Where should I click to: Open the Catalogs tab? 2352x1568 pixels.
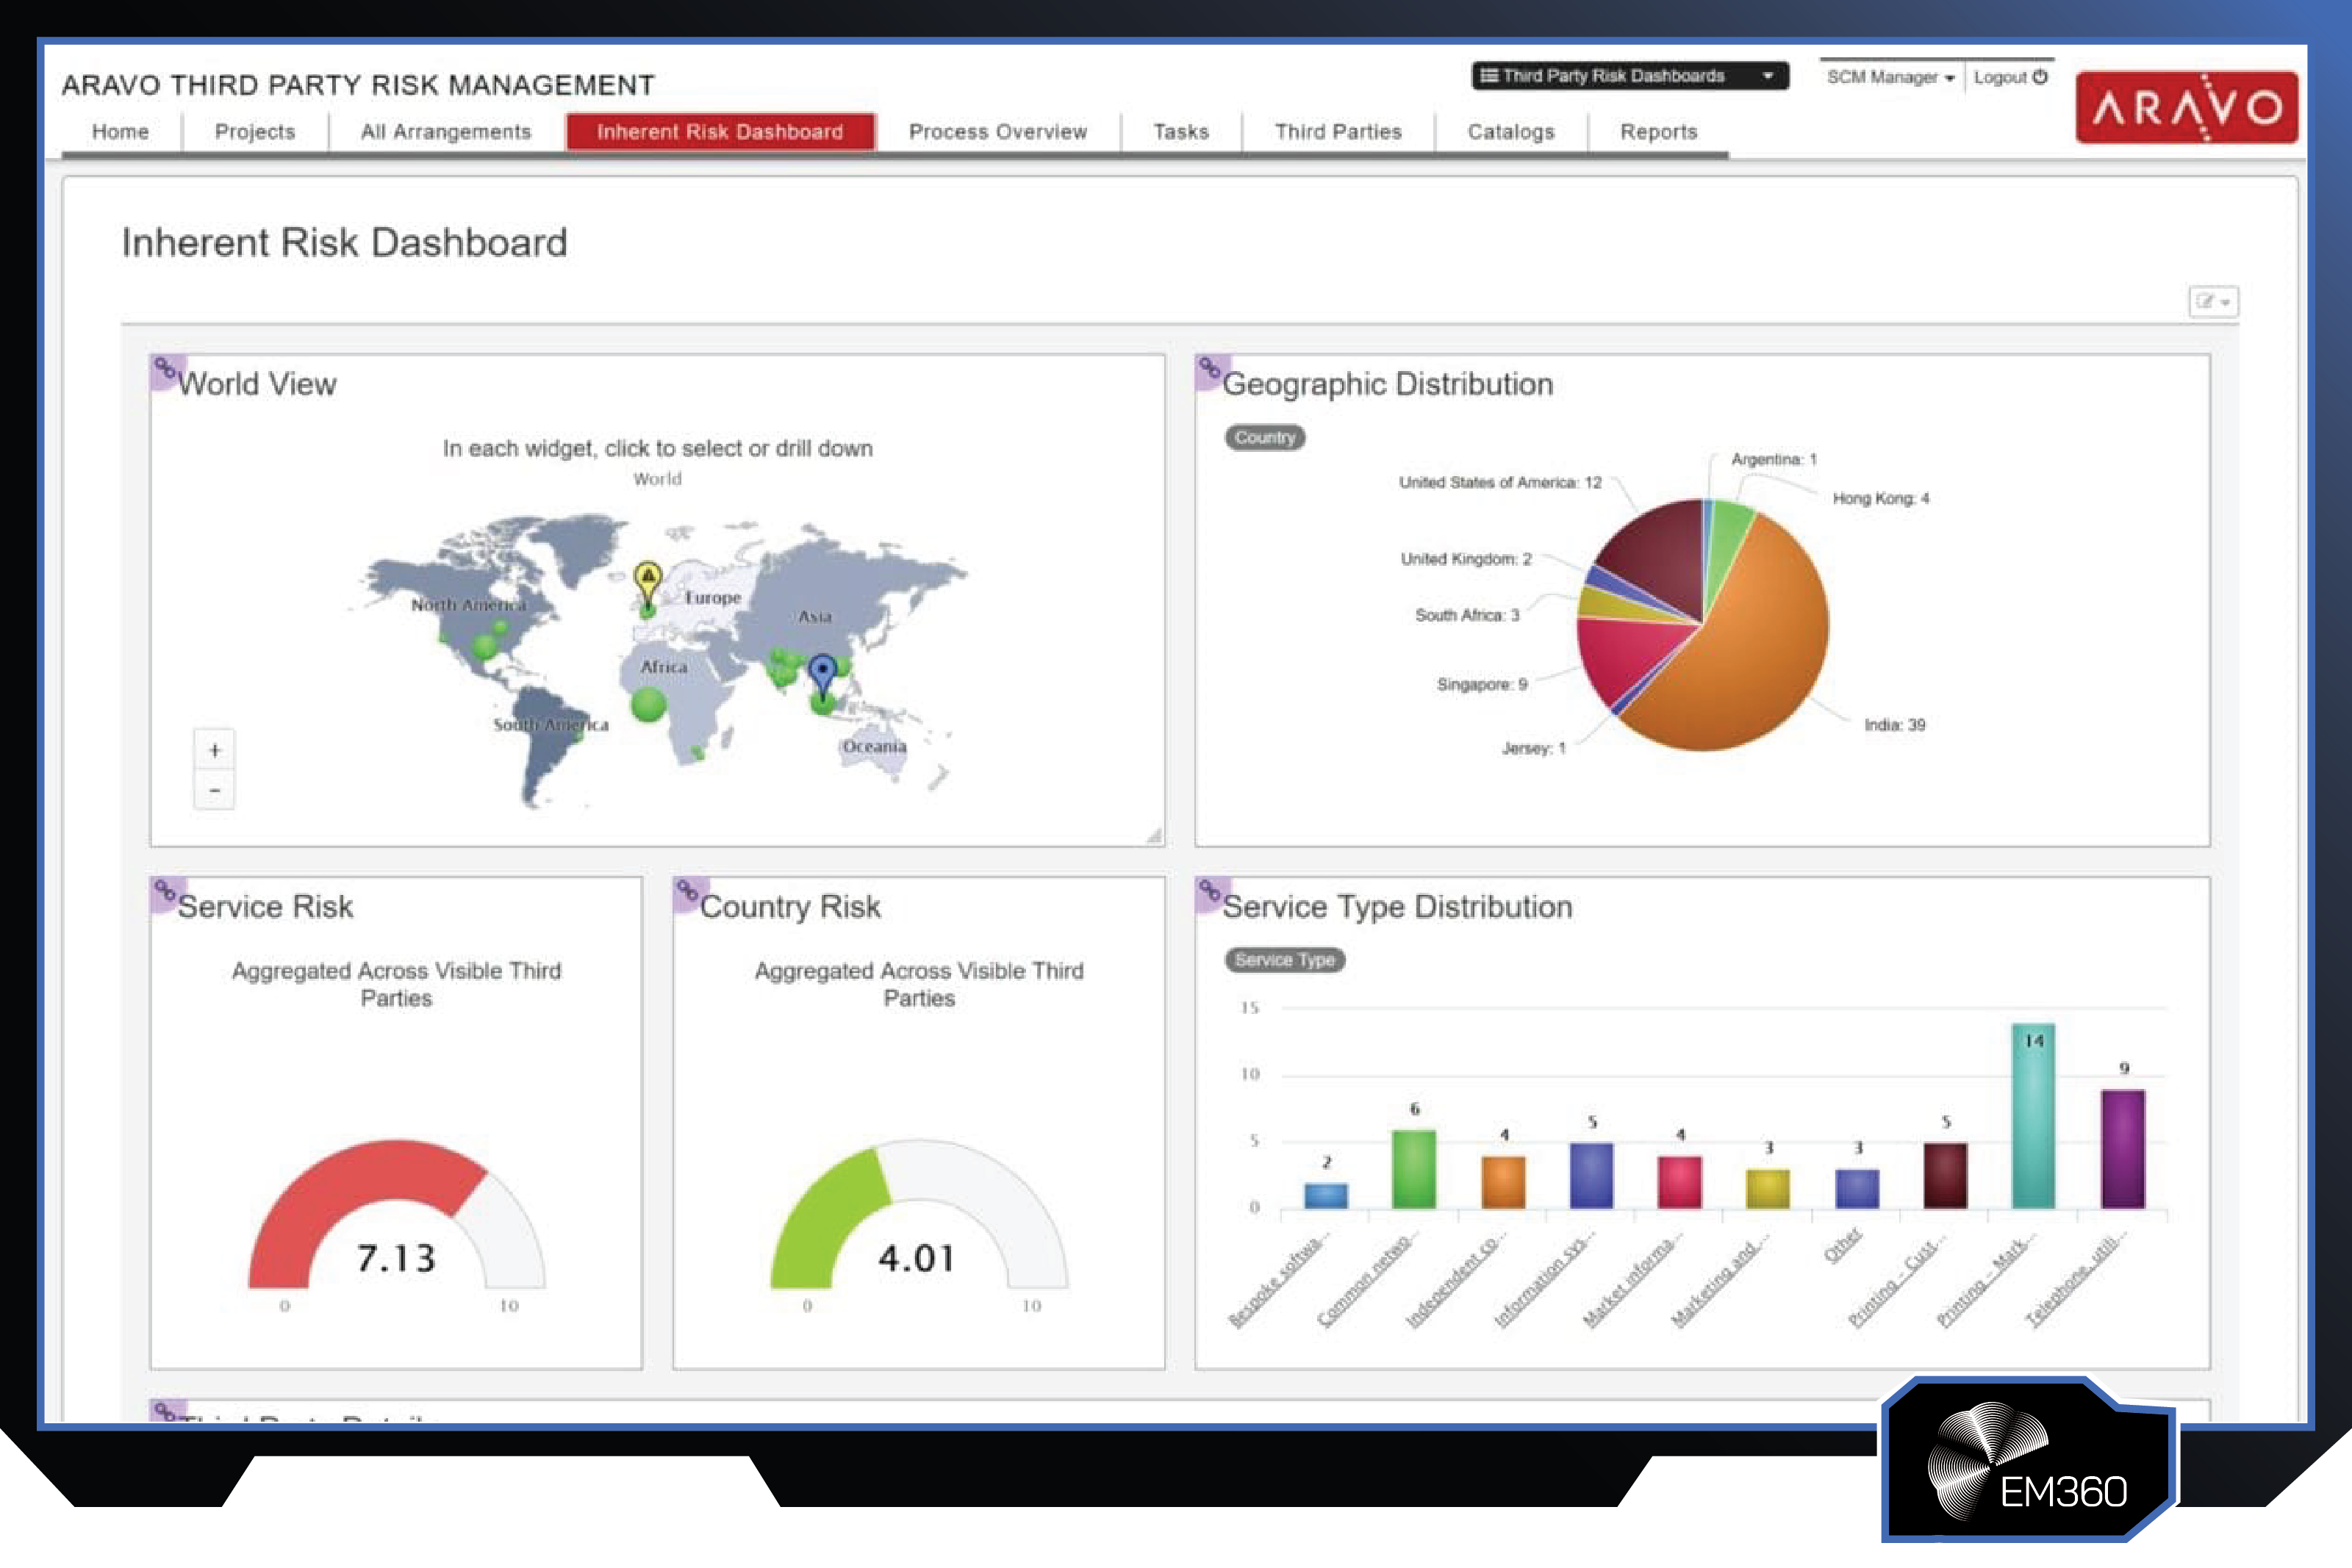pos(1511,132)
